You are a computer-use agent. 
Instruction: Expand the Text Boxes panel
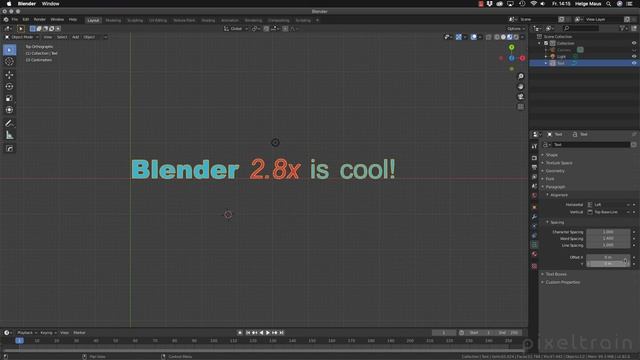[556, 274]
